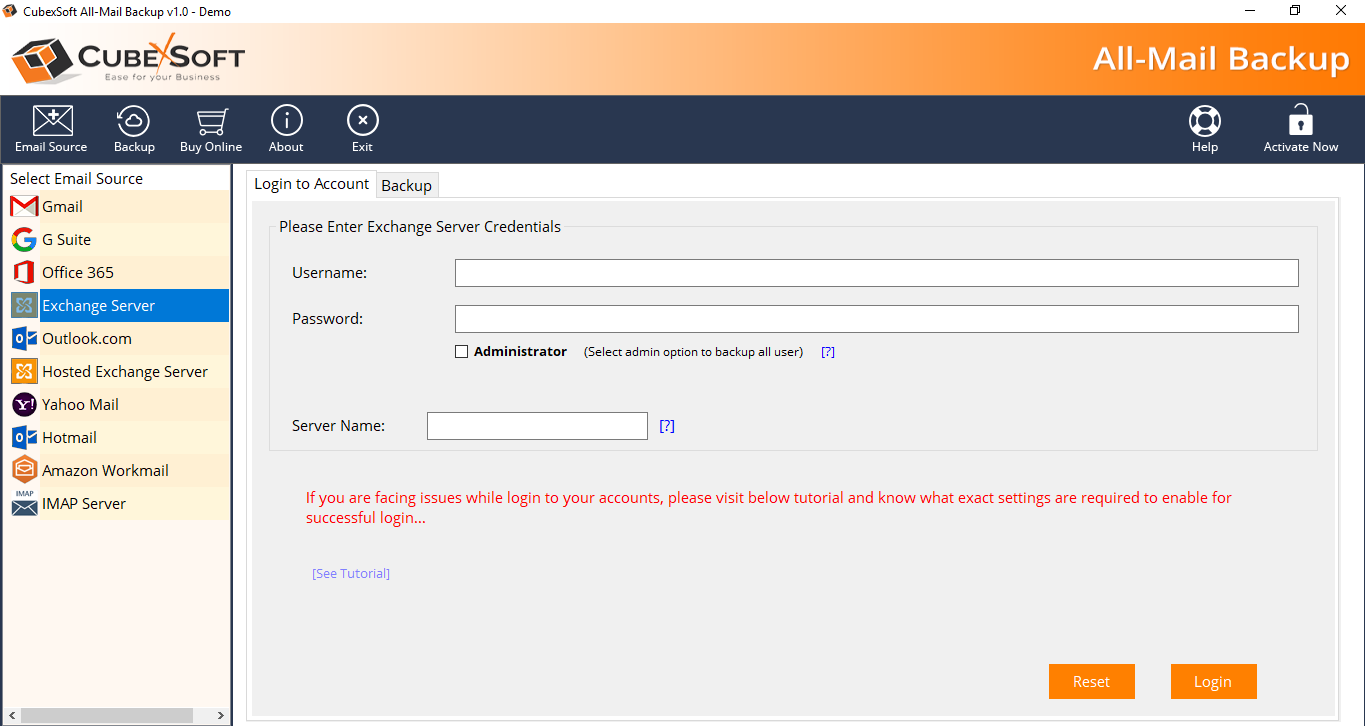
Task: Choose the Hotmail icon
Action: point(24,437)
